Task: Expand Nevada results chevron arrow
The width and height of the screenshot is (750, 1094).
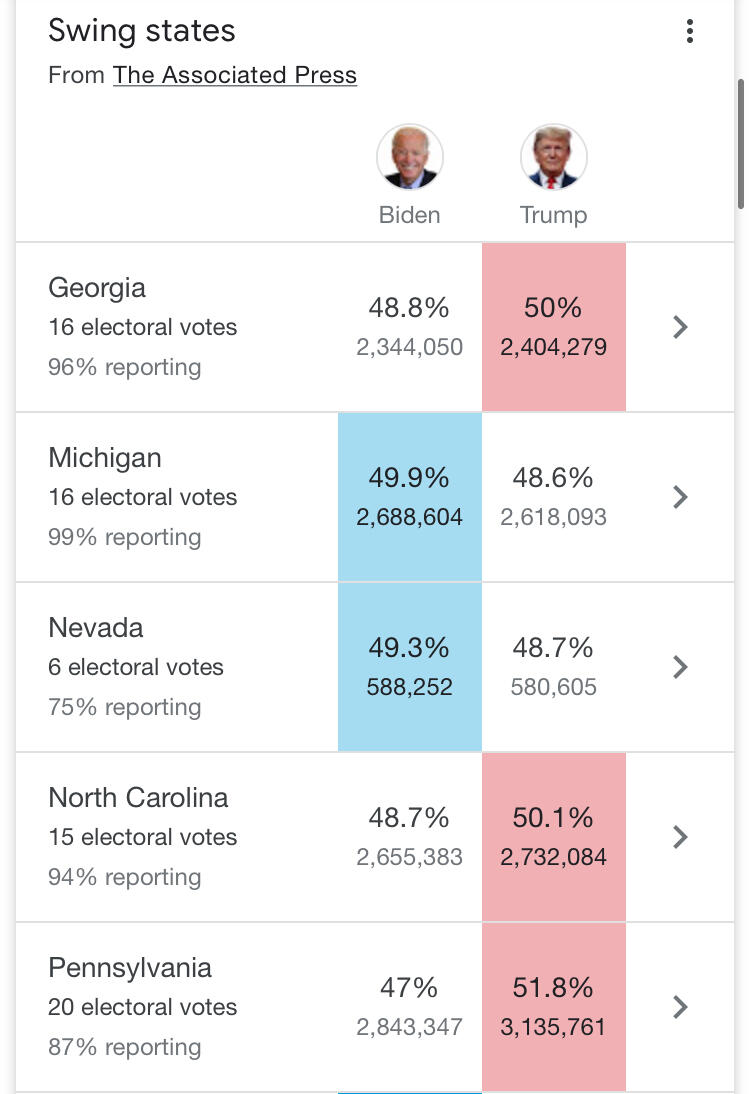Action: tap(680, 667)
